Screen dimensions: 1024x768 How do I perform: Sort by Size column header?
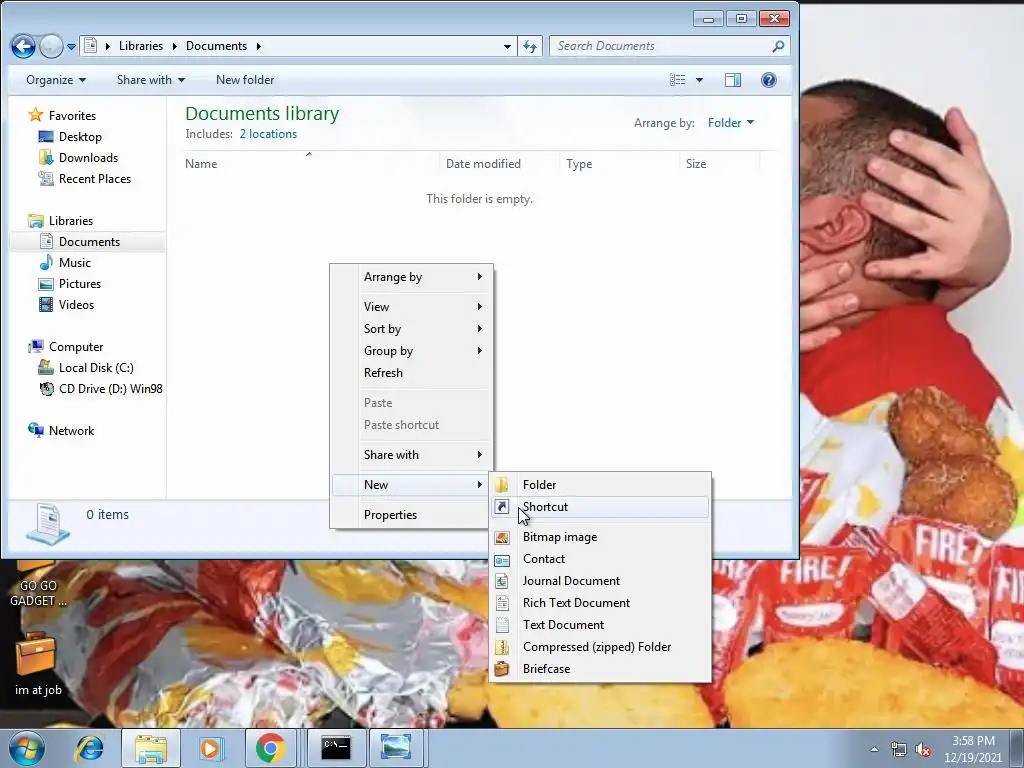720,163
